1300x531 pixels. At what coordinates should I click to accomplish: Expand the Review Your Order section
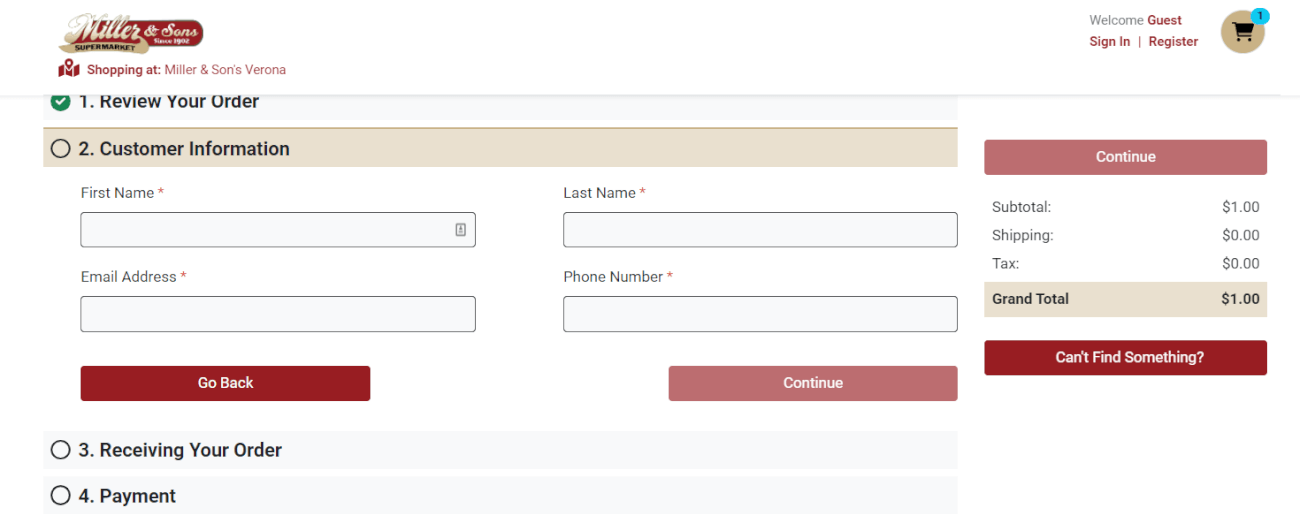coord(500,103)
